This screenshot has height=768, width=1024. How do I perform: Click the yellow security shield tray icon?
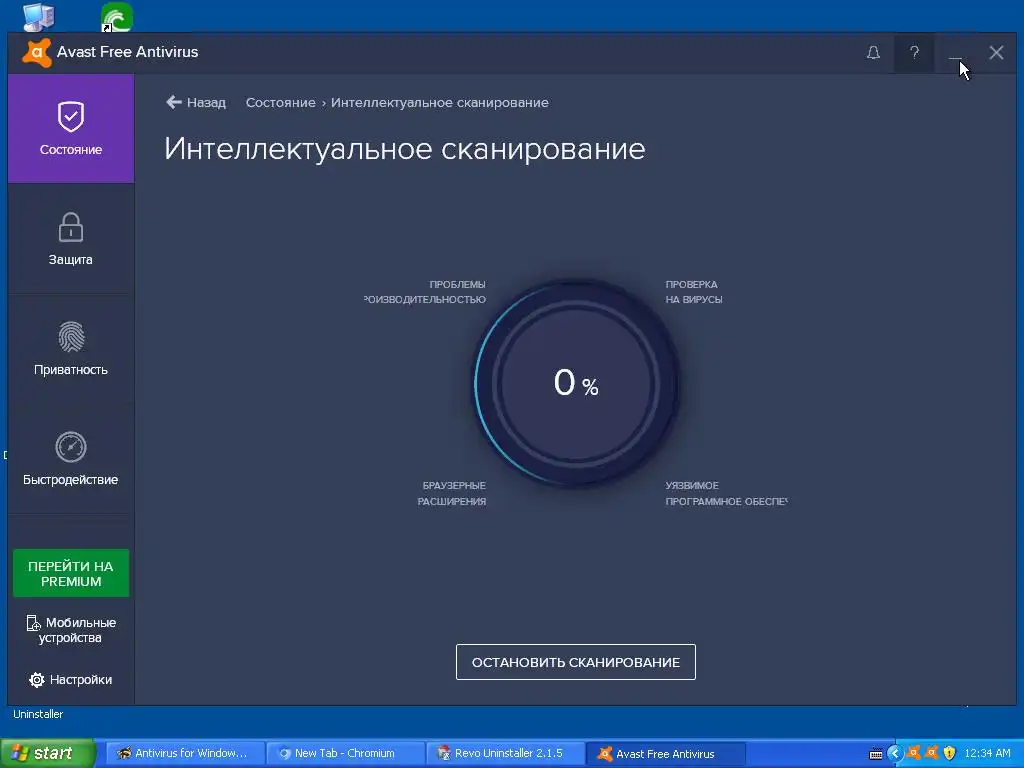pos(950,754)
